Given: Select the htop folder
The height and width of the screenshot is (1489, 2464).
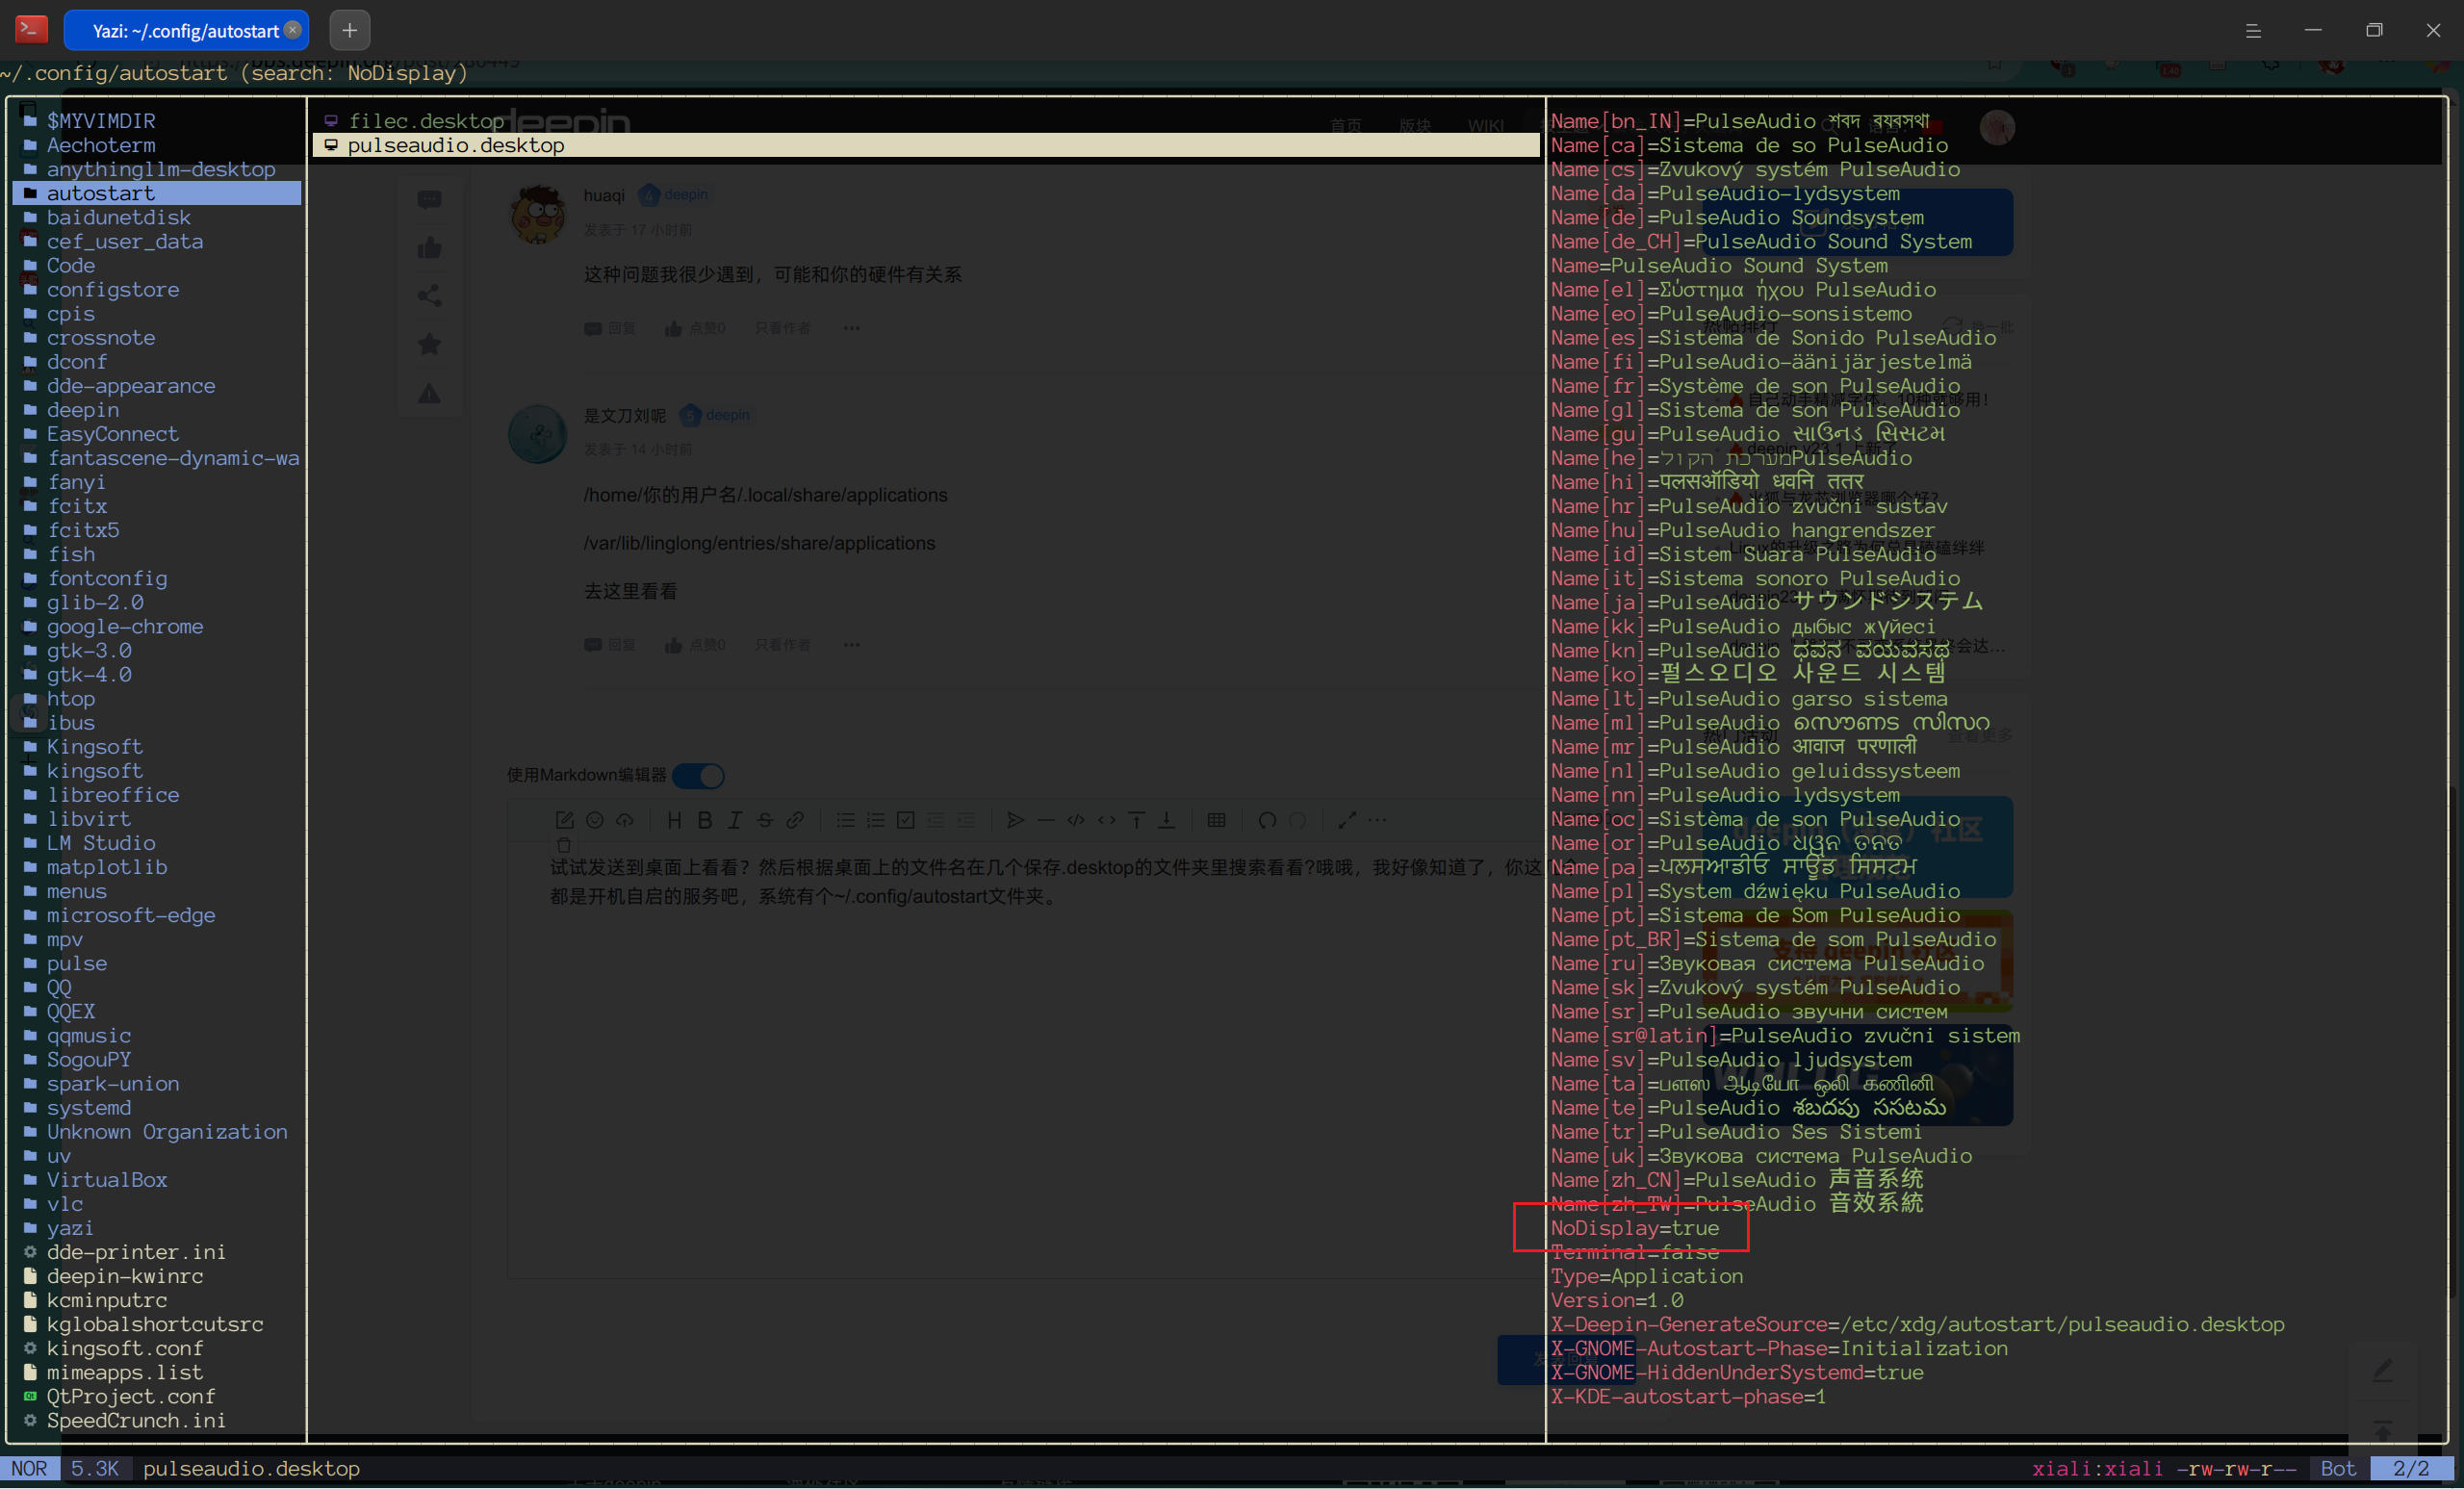Looking at the screenshot, I should 157,698.
